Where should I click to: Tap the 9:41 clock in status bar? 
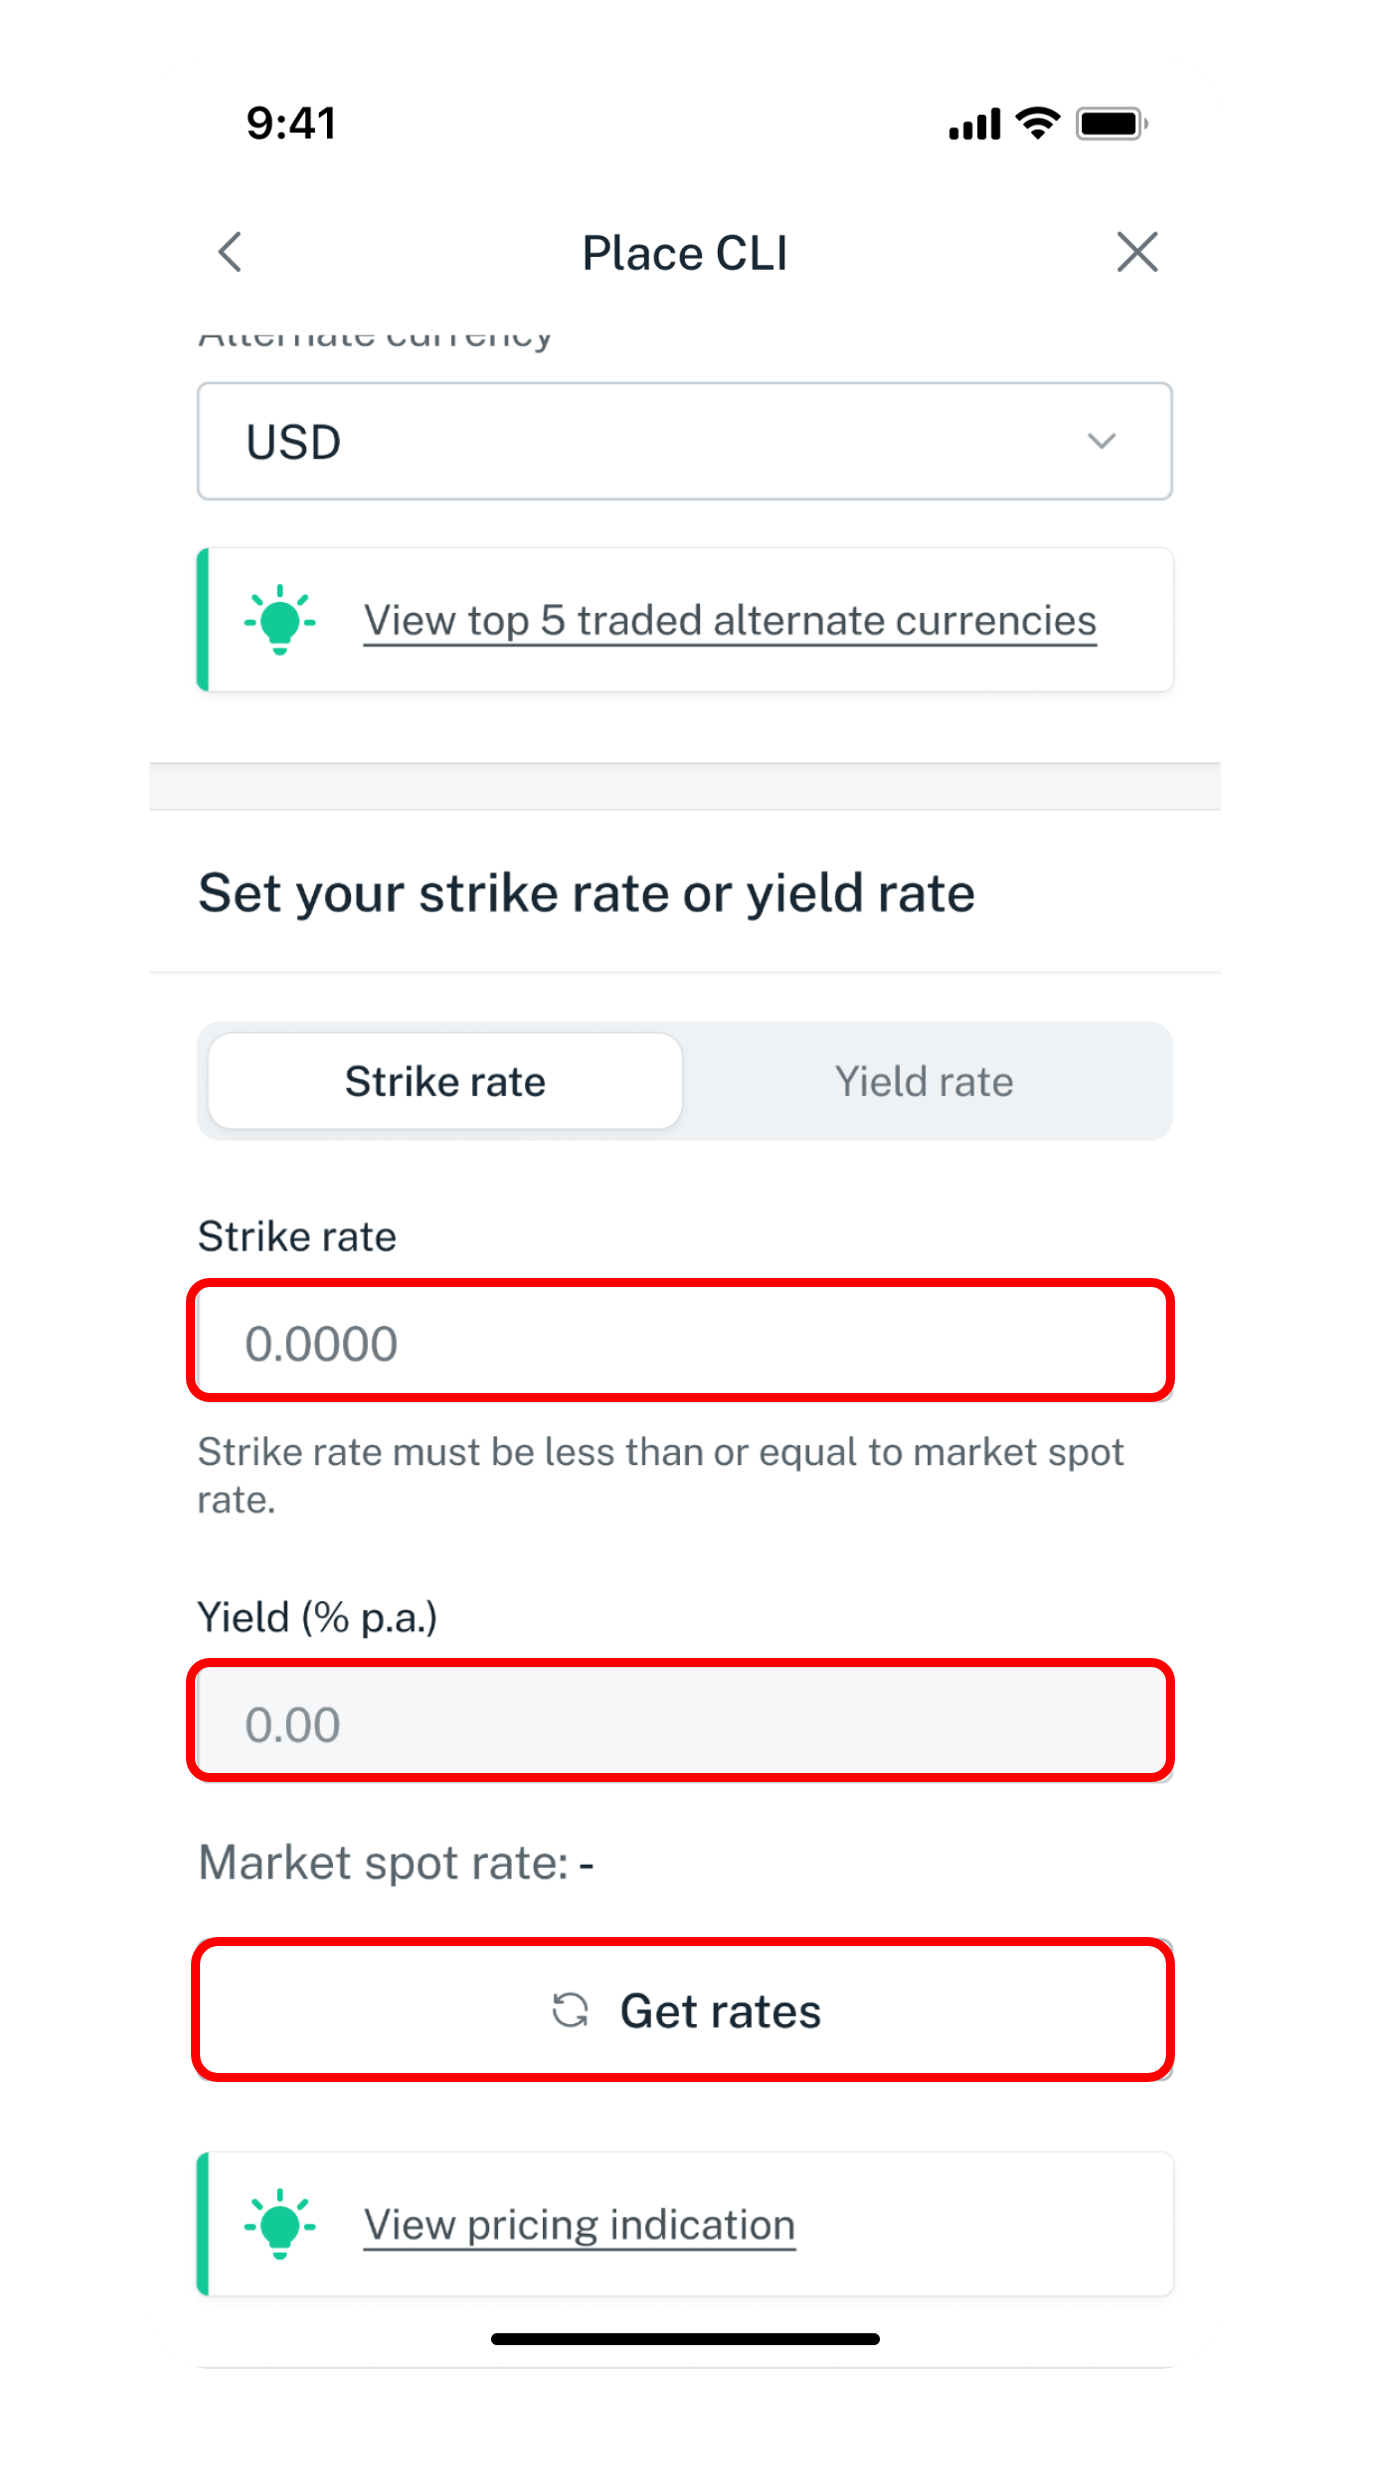pos(291,124)
